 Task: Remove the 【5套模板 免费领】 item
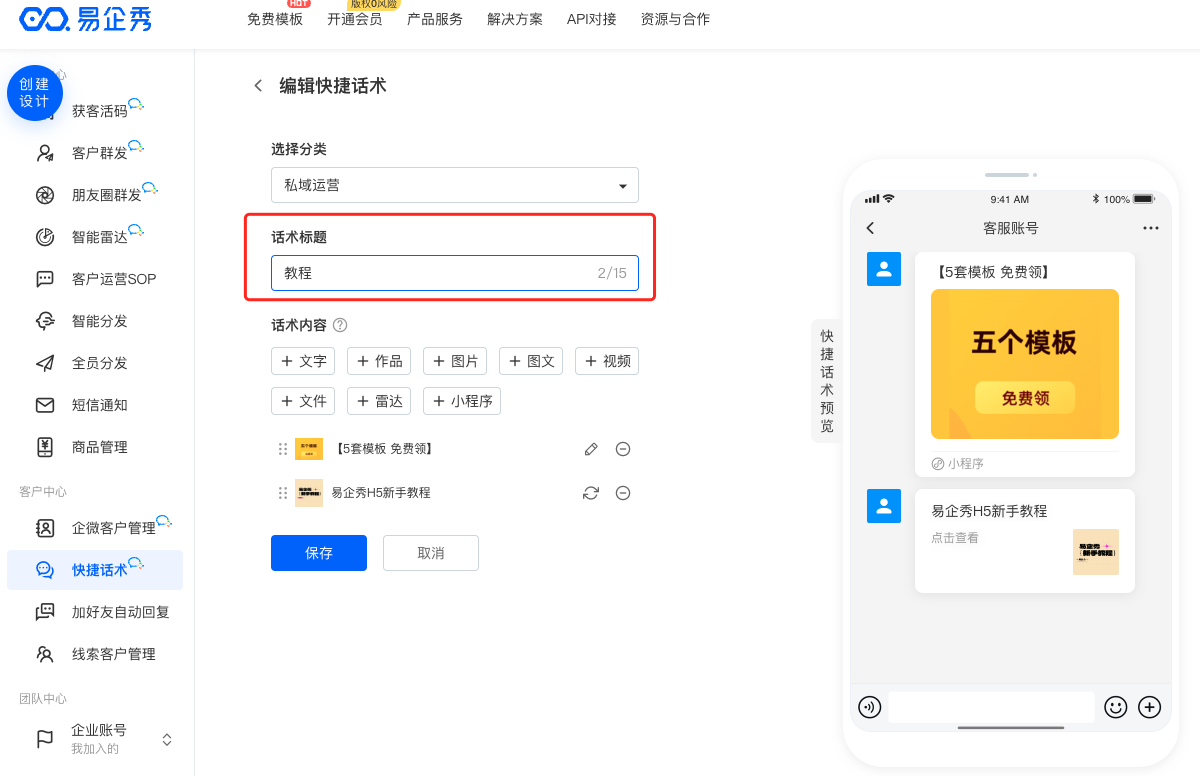[x=623, y=449]
